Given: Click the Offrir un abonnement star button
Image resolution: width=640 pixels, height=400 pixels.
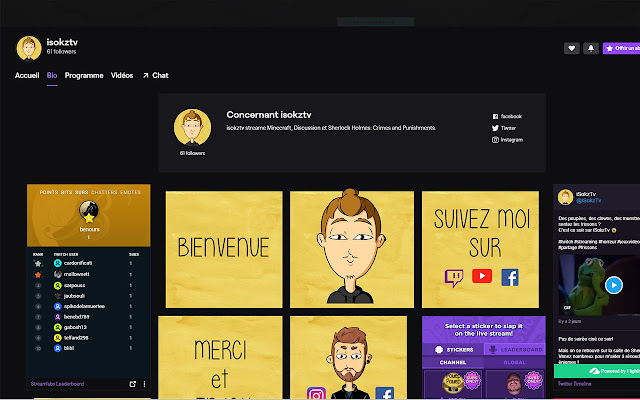Looking at the screenshot, I should point(621,48).
